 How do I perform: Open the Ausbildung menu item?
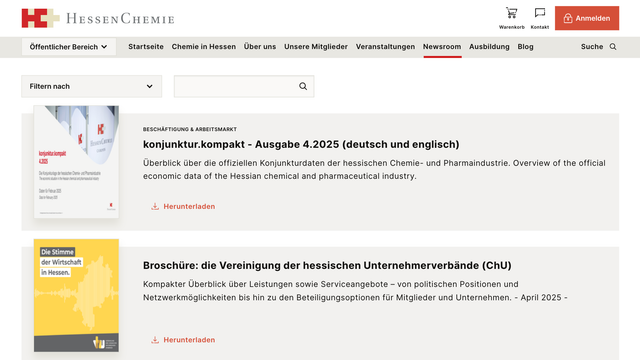tap(489, 47)
